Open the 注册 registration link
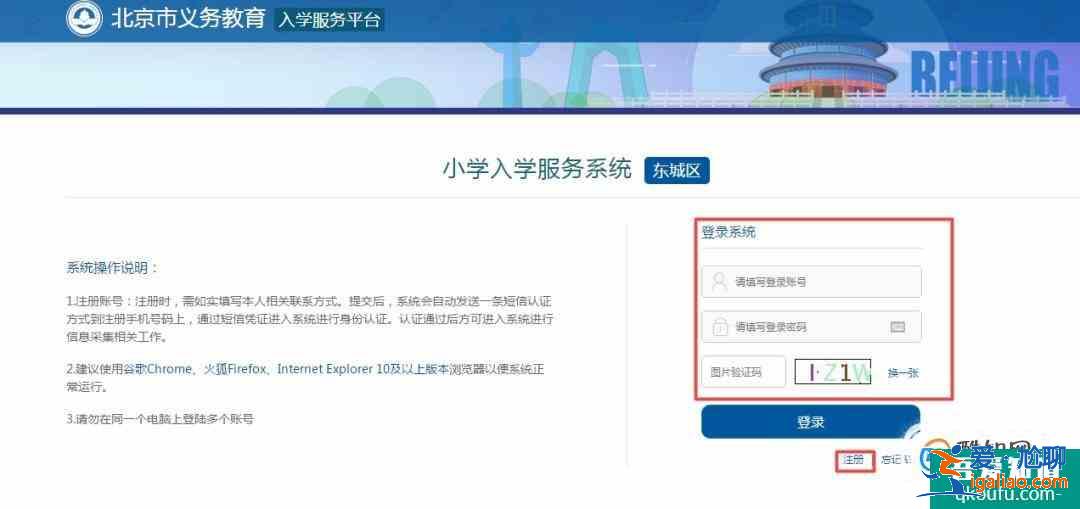This screenshot has height=509, width=1080. click(x=852, y=460)
